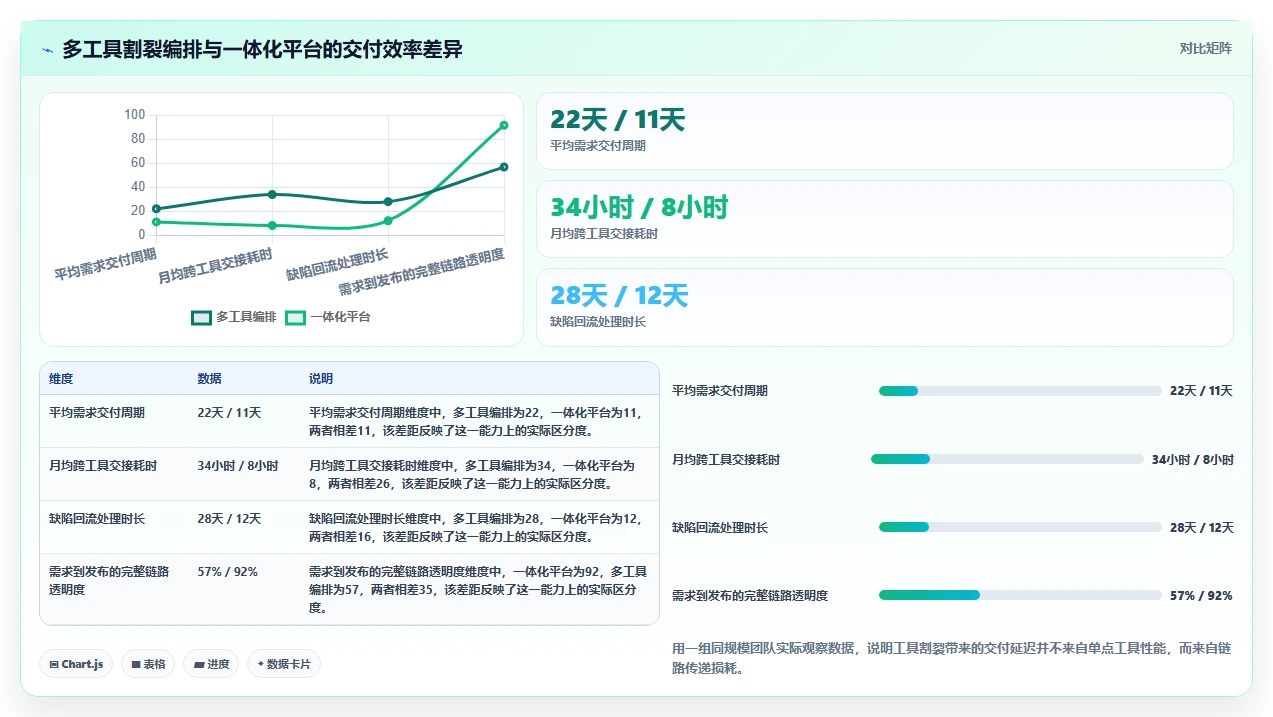Image resolution: width=1273 pixels, height=717 pixels.
Task: Click the icon inside the 数据卡片 chip
Action: [x=260, y=664]
